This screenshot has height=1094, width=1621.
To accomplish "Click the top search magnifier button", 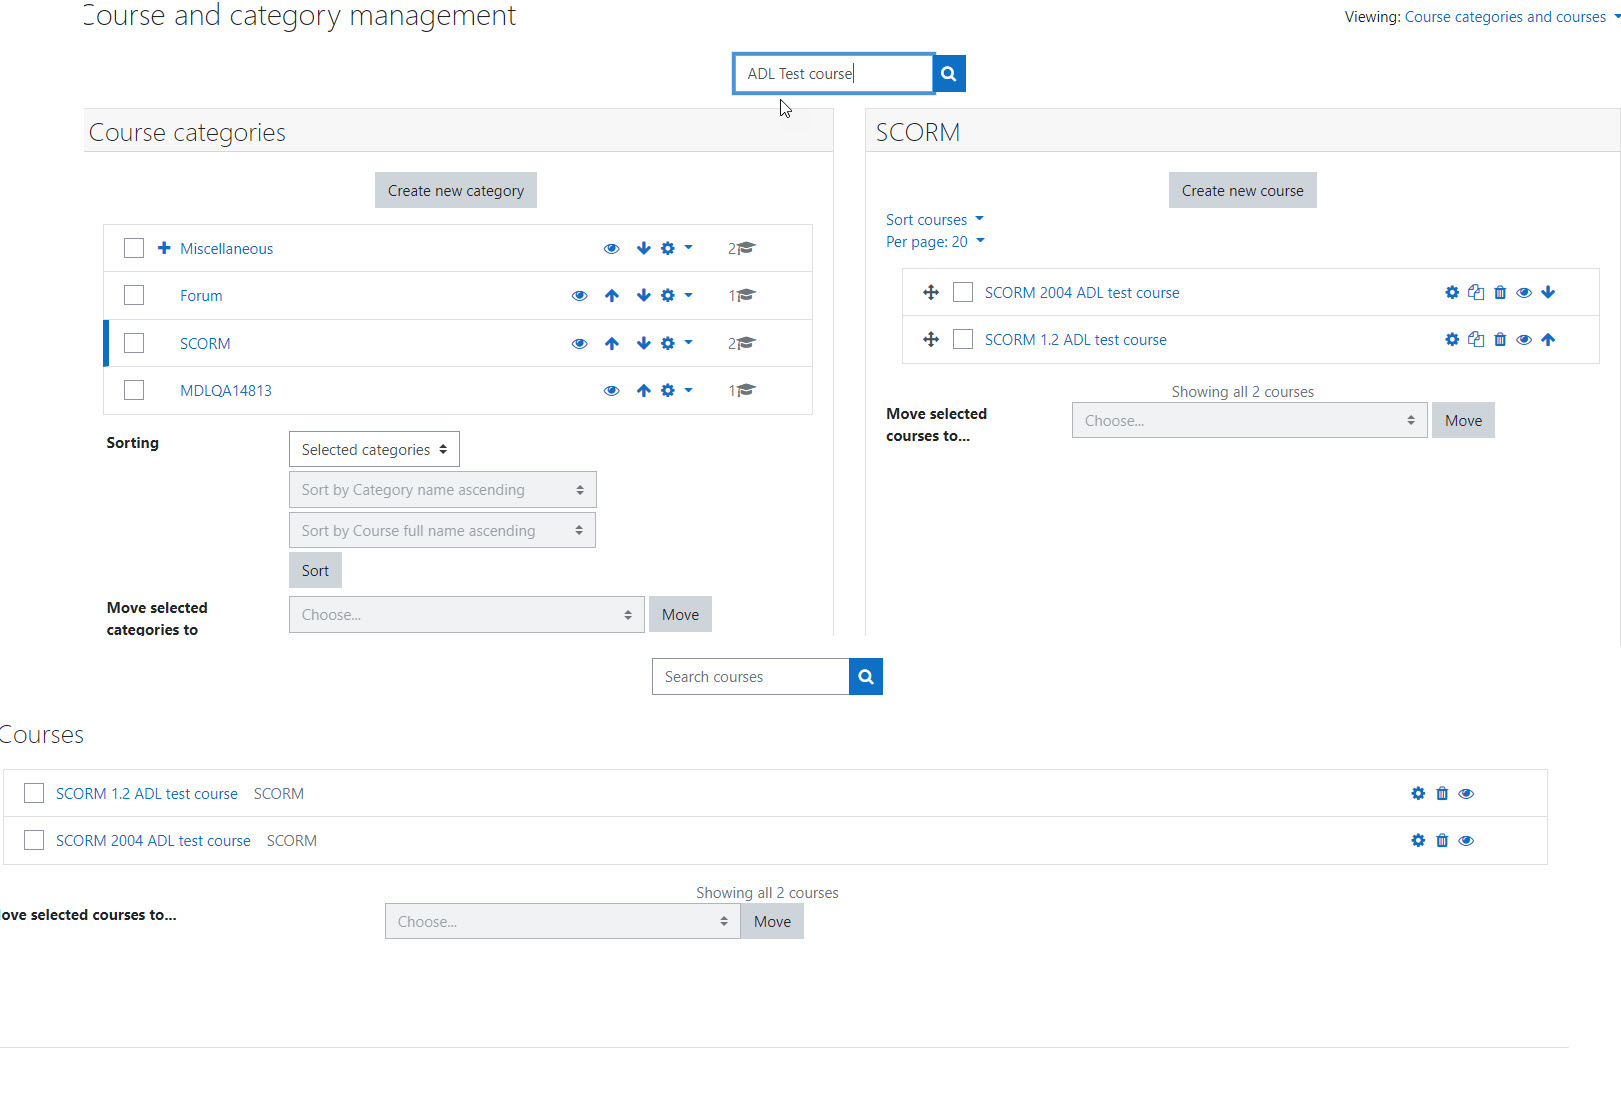I will (949, 73).
